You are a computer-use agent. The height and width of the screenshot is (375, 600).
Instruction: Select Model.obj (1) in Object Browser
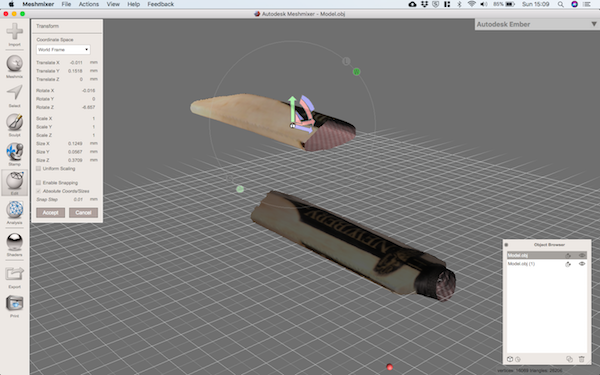pos(547,264)
